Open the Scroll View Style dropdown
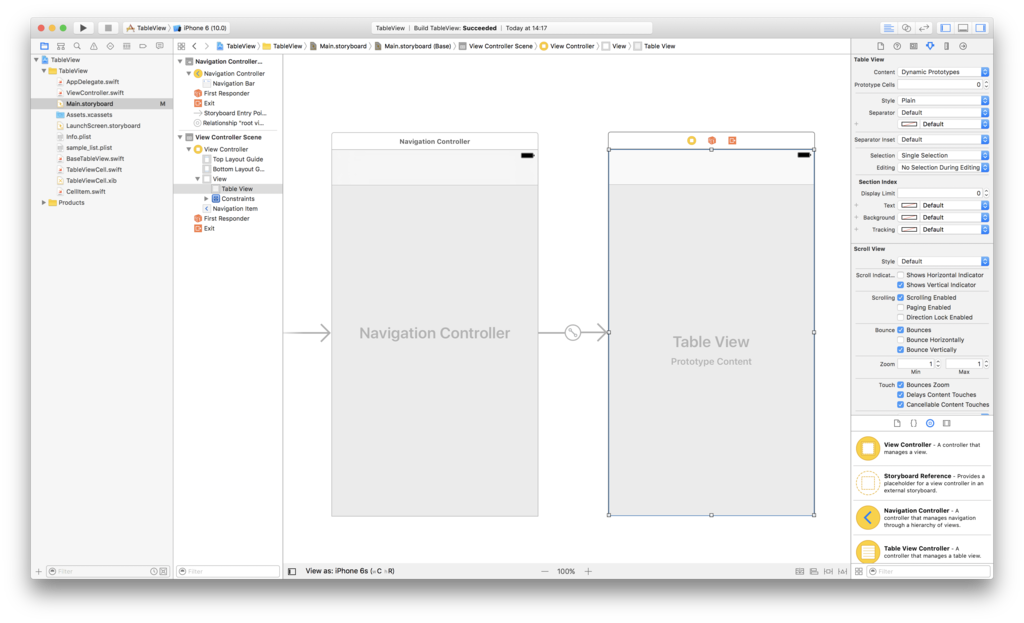This screenshot has height=623, width=1024. pos(943,261)
